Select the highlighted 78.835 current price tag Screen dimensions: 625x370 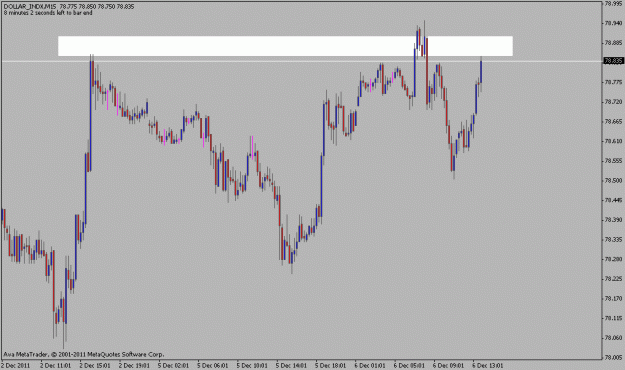613,61
